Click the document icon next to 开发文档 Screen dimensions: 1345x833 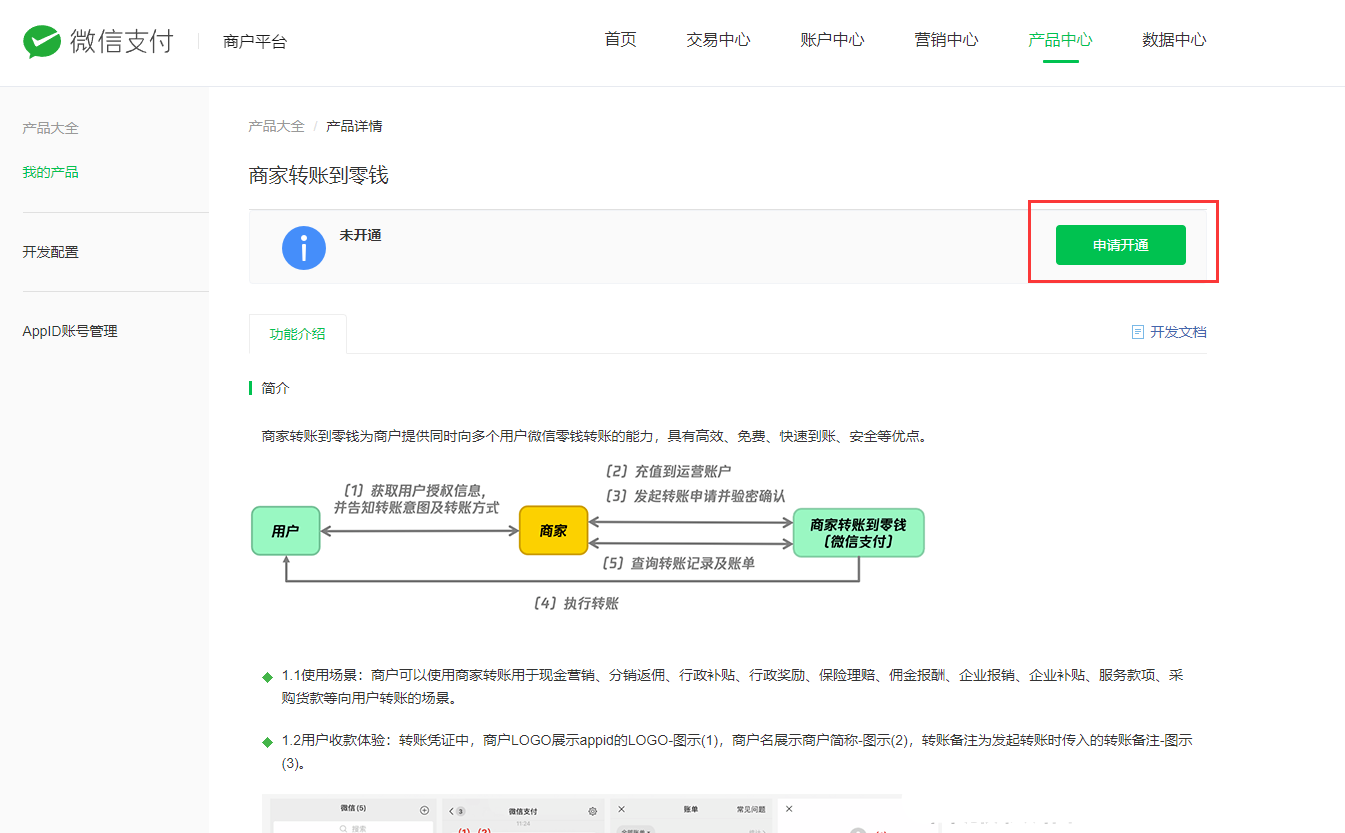click(x=1137, y=332)
